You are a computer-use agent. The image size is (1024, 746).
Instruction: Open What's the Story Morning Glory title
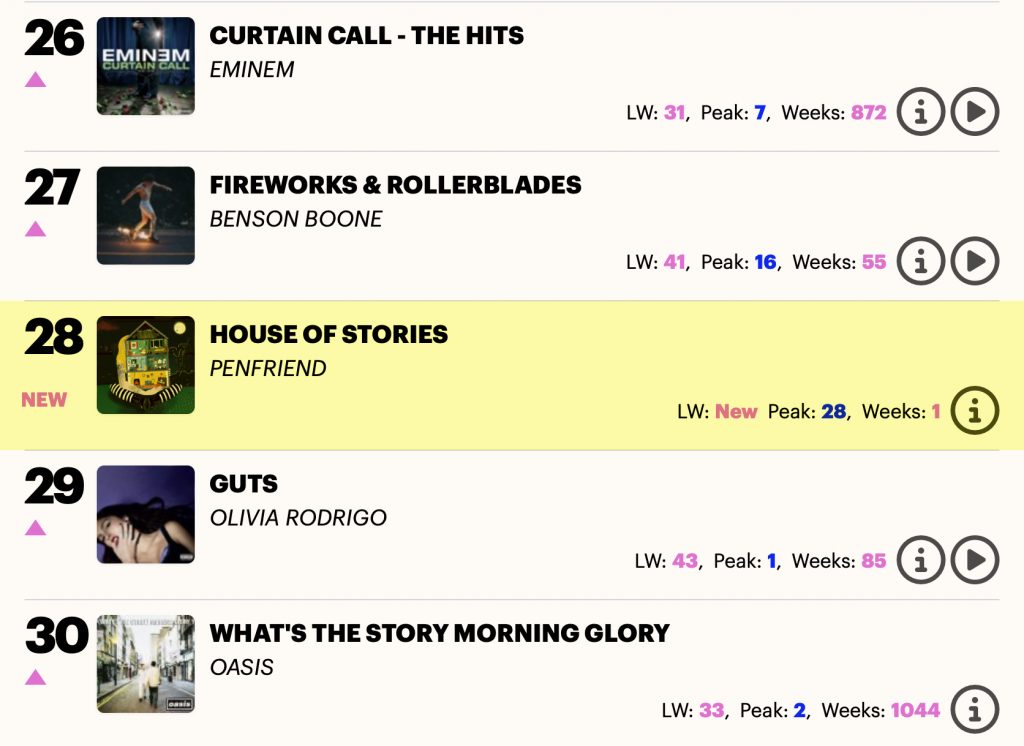coord(440,633)
